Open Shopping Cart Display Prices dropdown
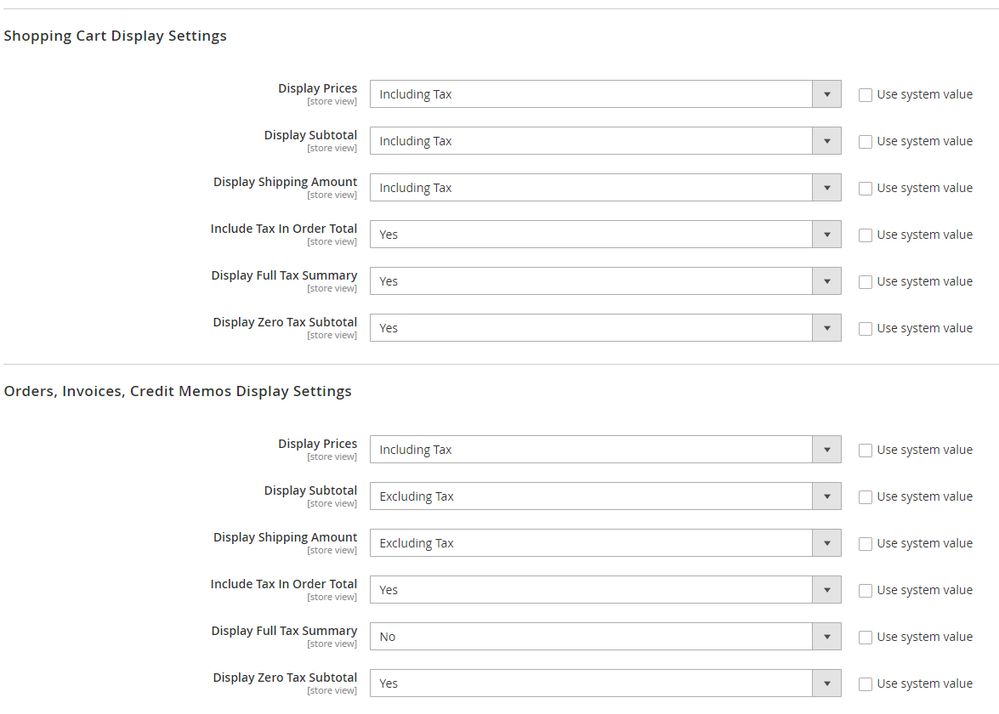Image resolution: width=999 pixels, height=714 pixels. coord(605,95)
